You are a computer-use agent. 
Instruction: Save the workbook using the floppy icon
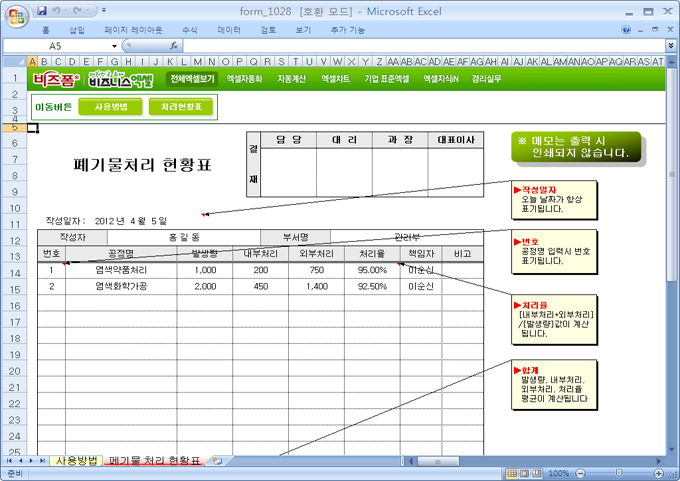41,10
